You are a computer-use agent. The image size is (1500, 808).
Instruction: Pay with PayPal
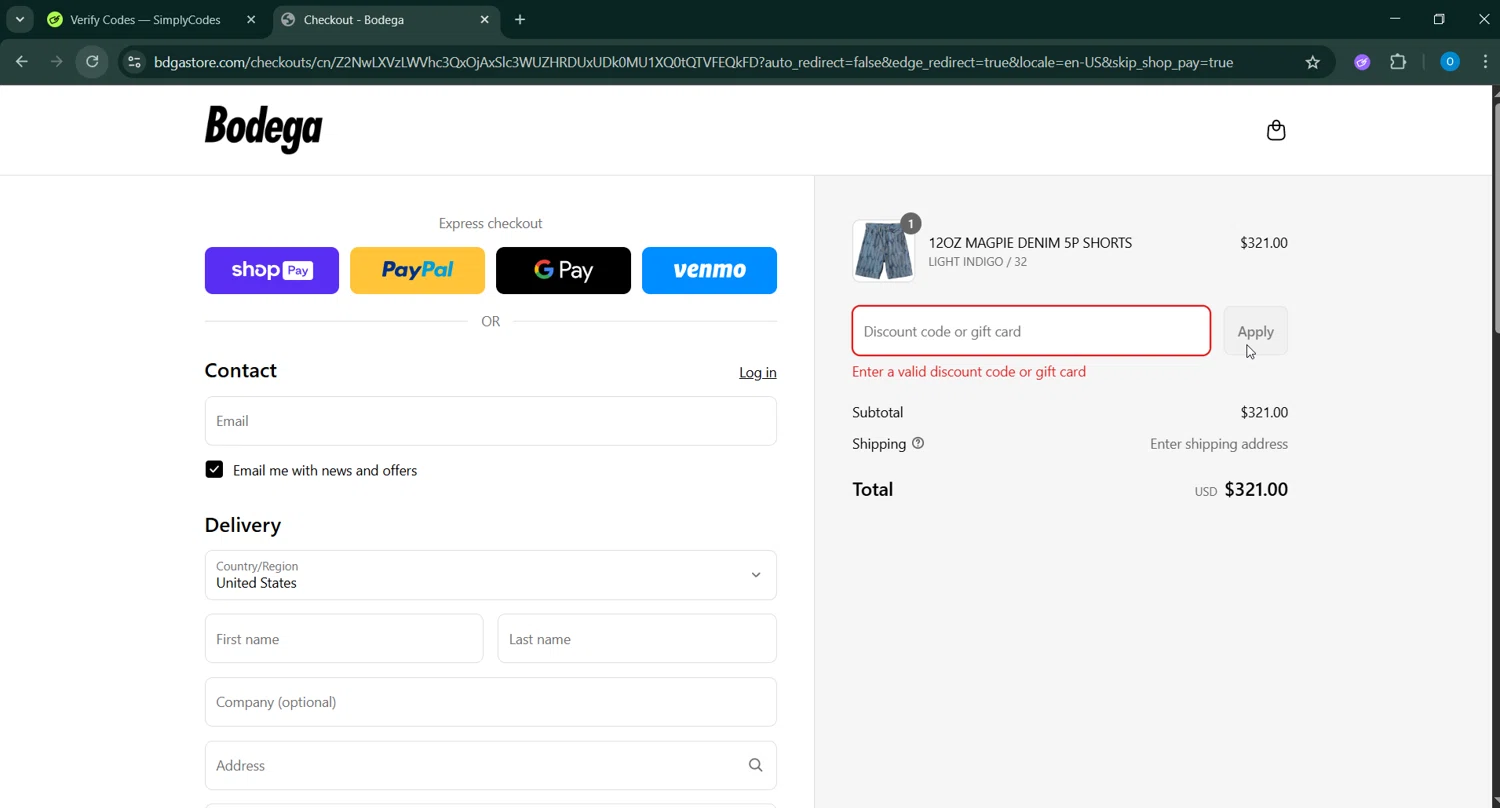pos(417,270)
